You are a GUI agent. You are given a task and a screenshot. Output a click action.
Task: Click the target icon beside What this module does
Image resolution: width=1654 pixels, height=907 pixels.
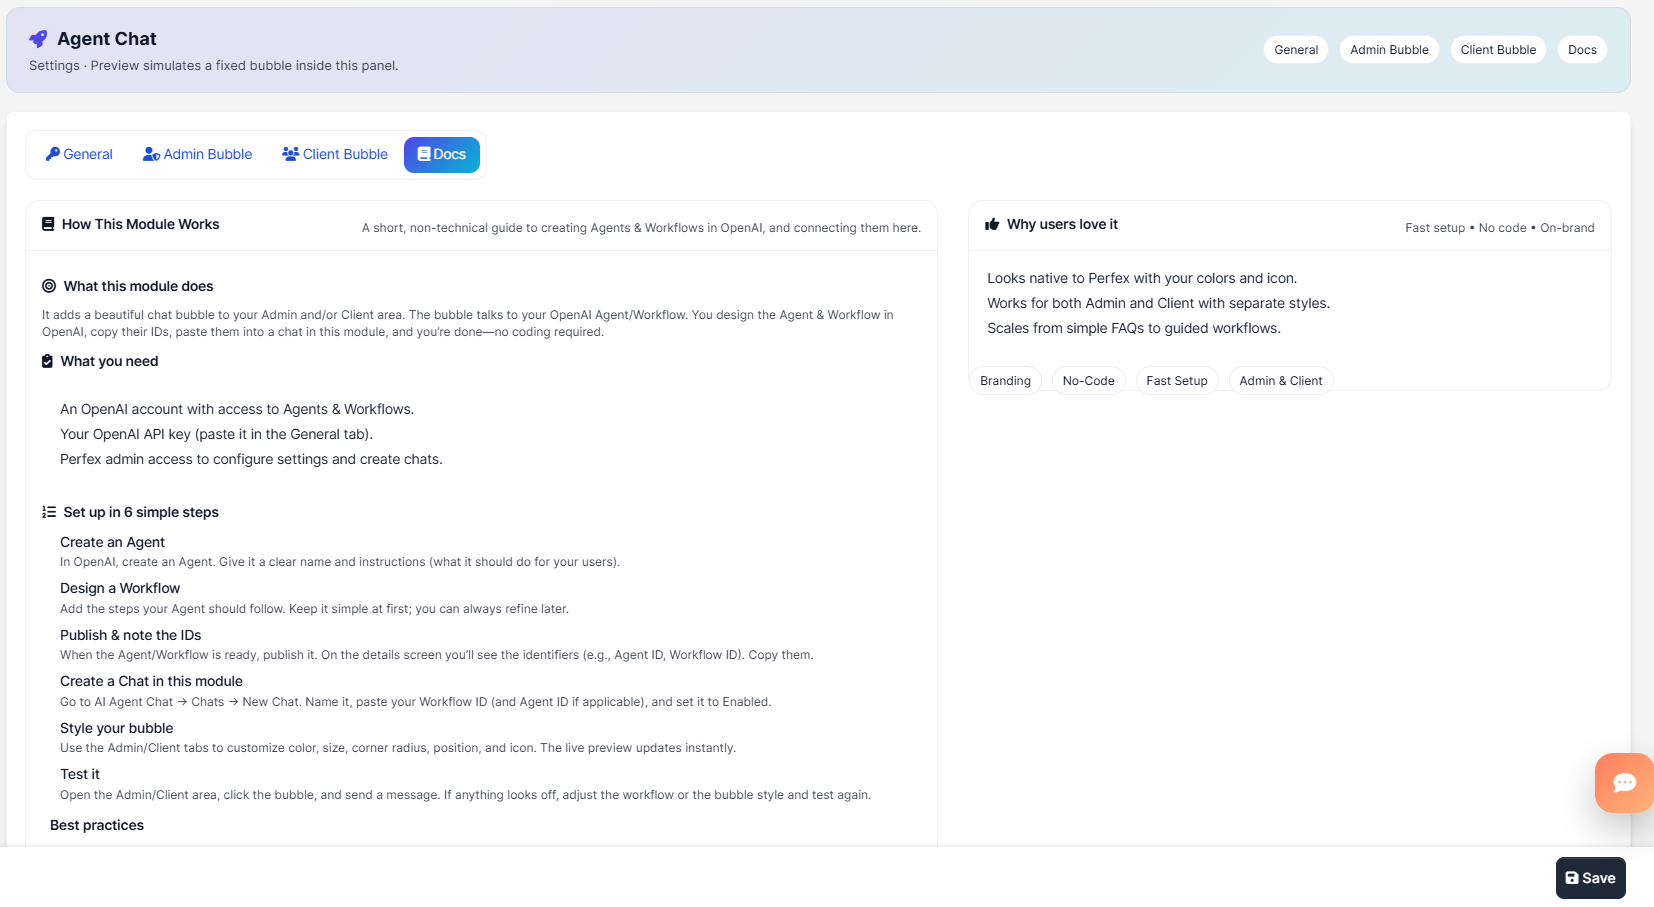47,286
